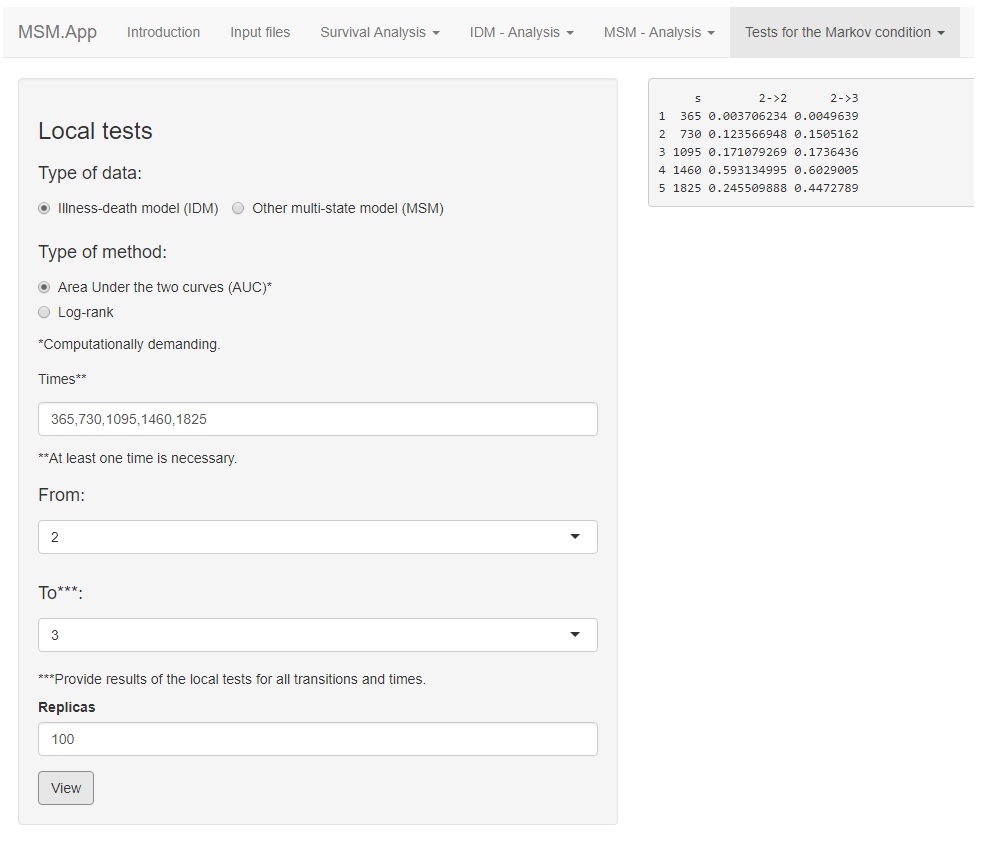The image size is (981, 841).
Task: Expand the Survival Analysis menu
Action: click(379, 32)
